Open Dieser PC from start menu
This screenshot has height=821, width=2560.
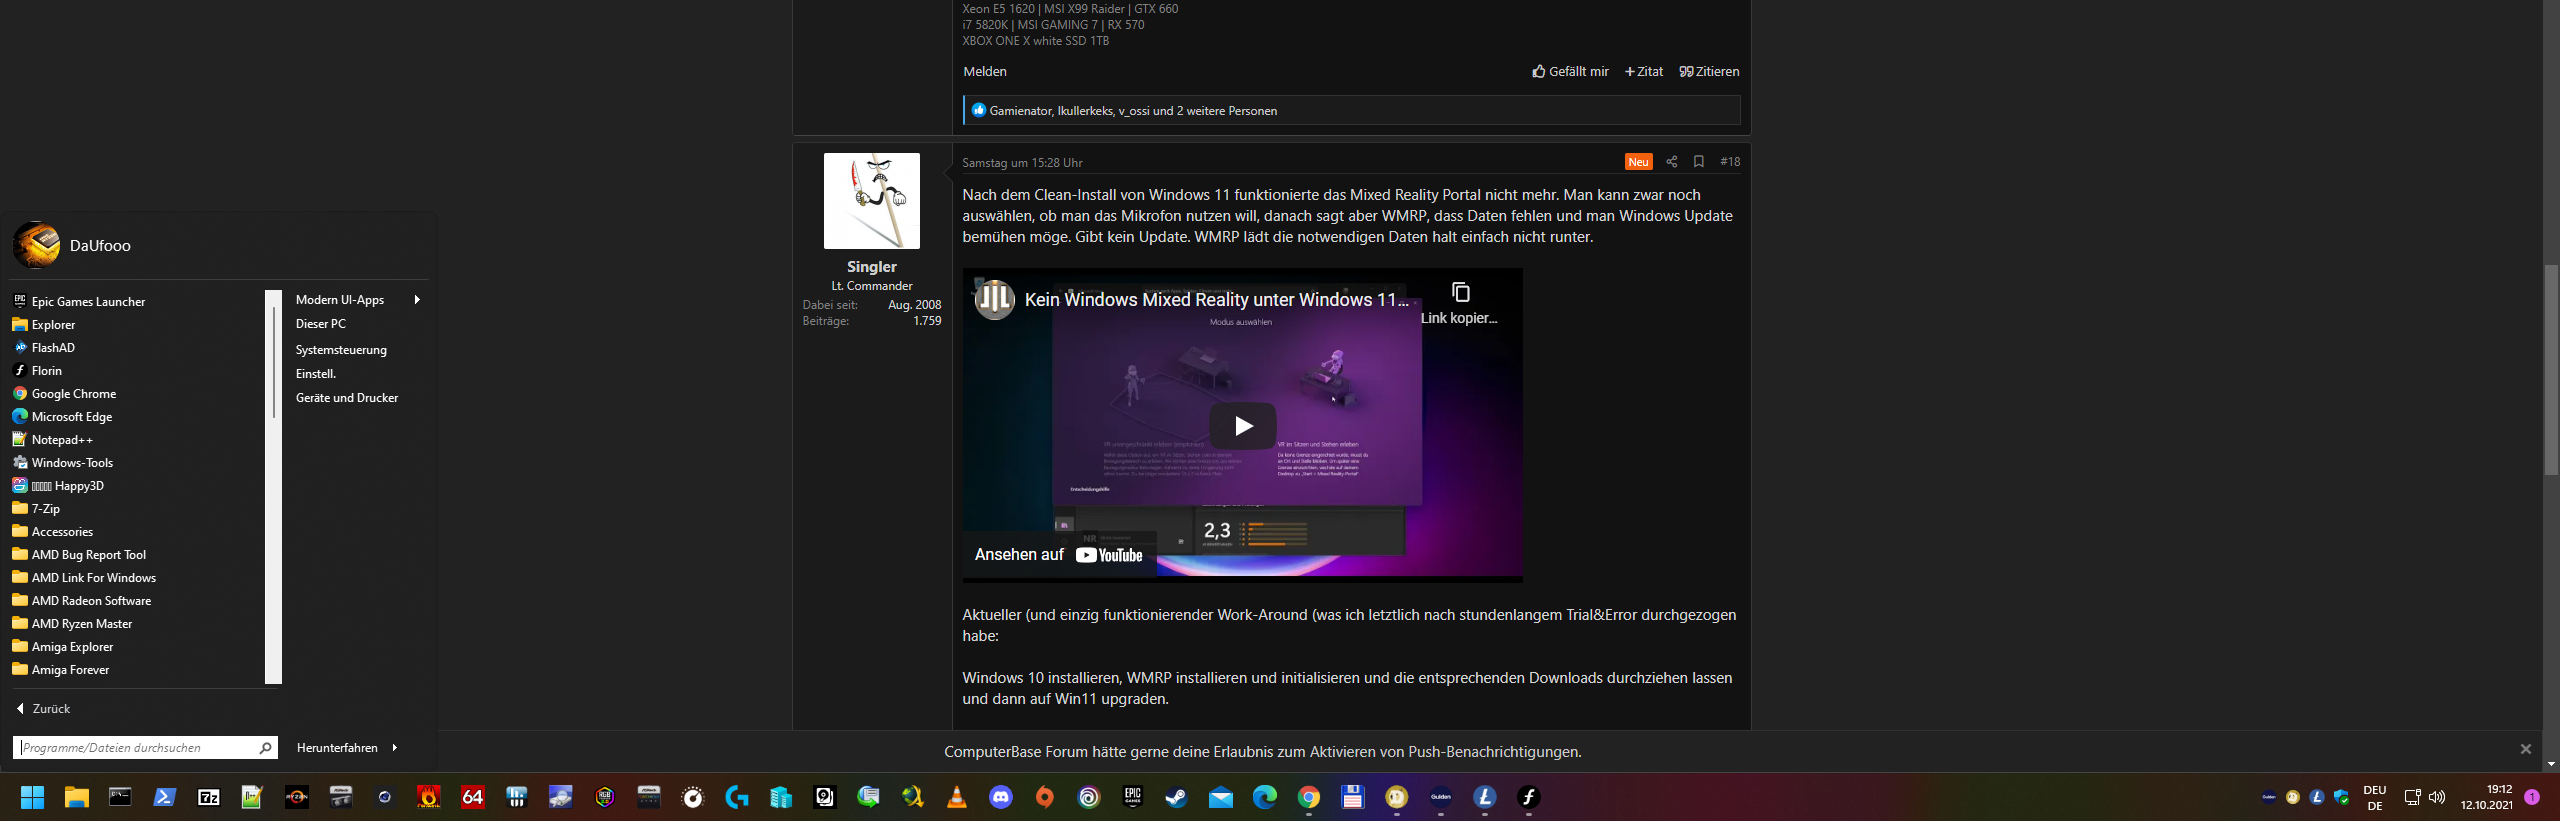[x=321, y=323]
